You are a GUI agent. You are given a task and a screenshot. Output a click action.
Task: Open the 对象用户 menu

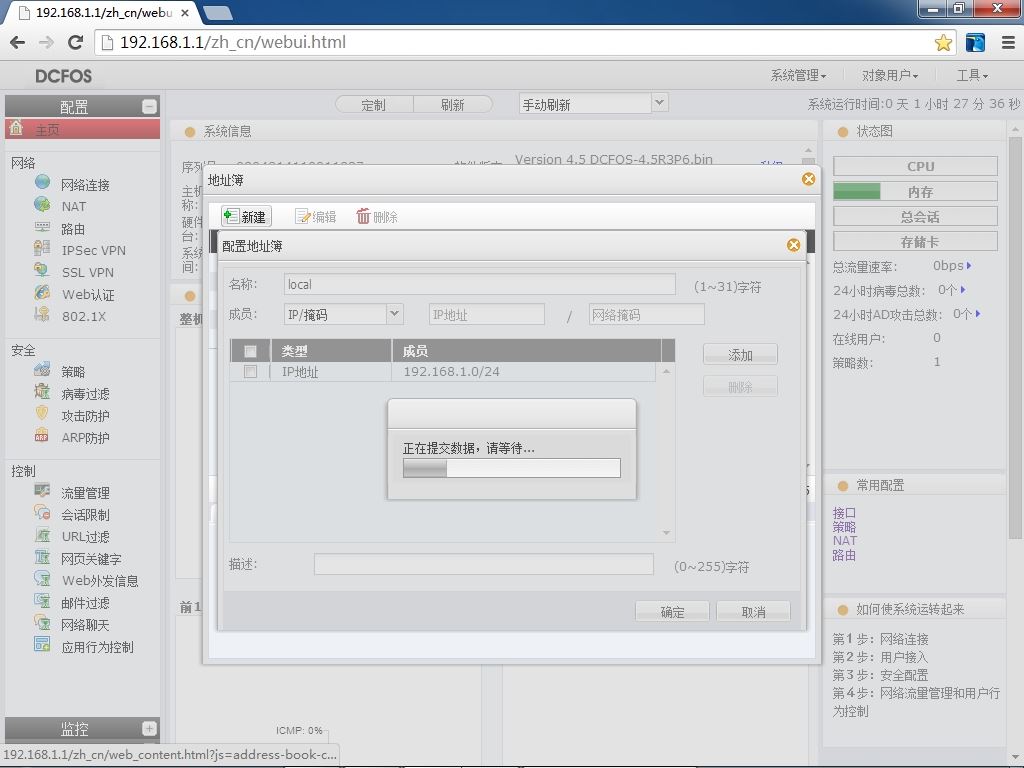[889, 76]
